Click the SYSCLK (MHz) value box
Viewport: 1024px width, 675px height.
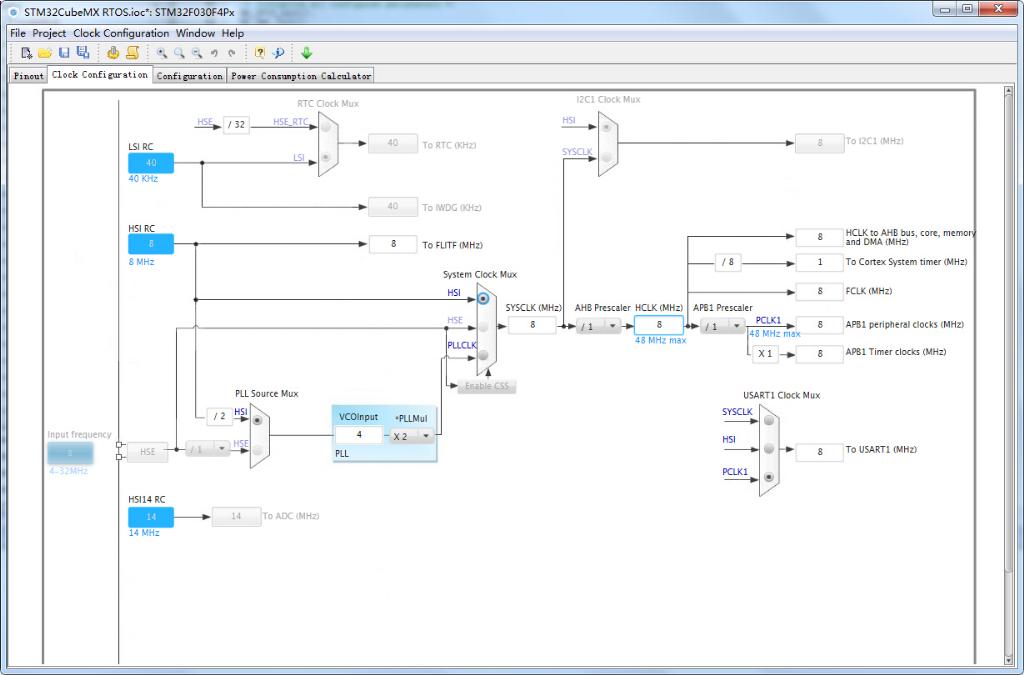pyautogui.click(x=532, y=324)
